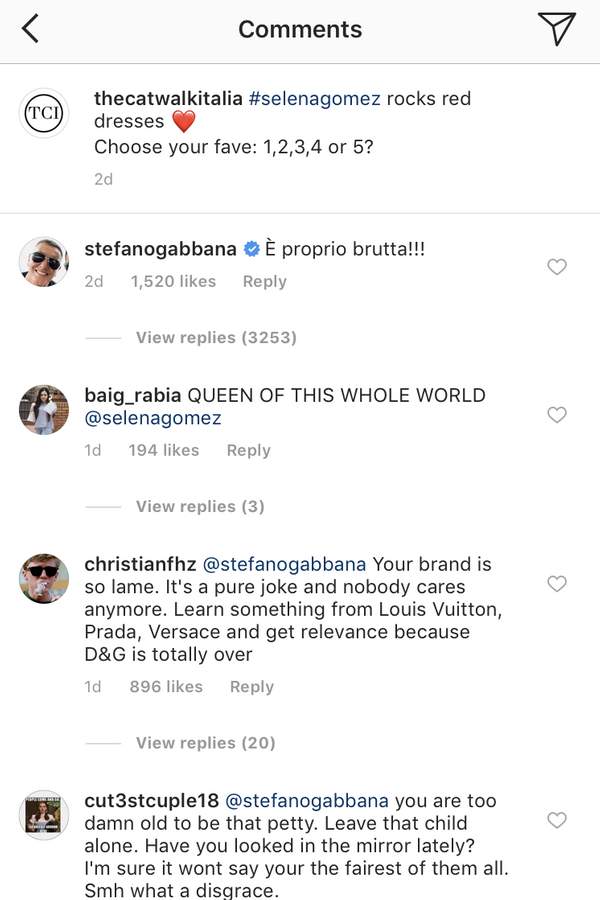Reply to christianfhz's comment

click(251, 687)
